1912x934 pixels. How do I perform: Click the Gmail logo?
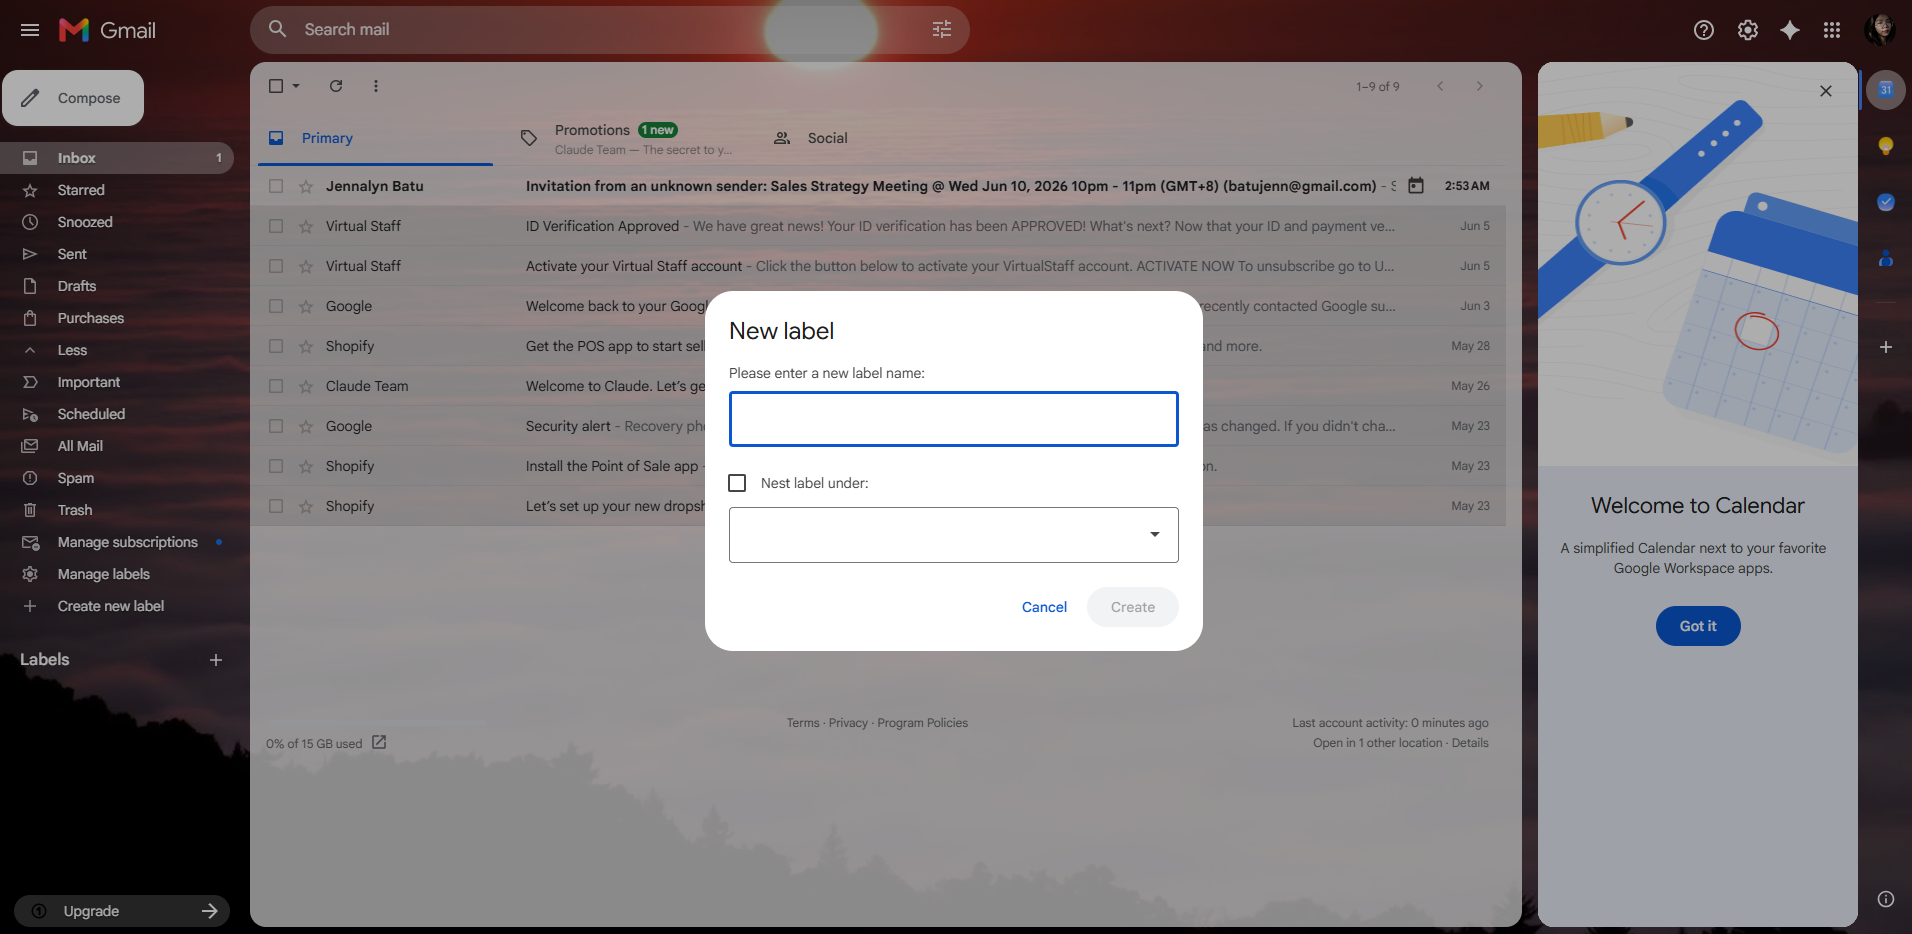tap(107, 30)
